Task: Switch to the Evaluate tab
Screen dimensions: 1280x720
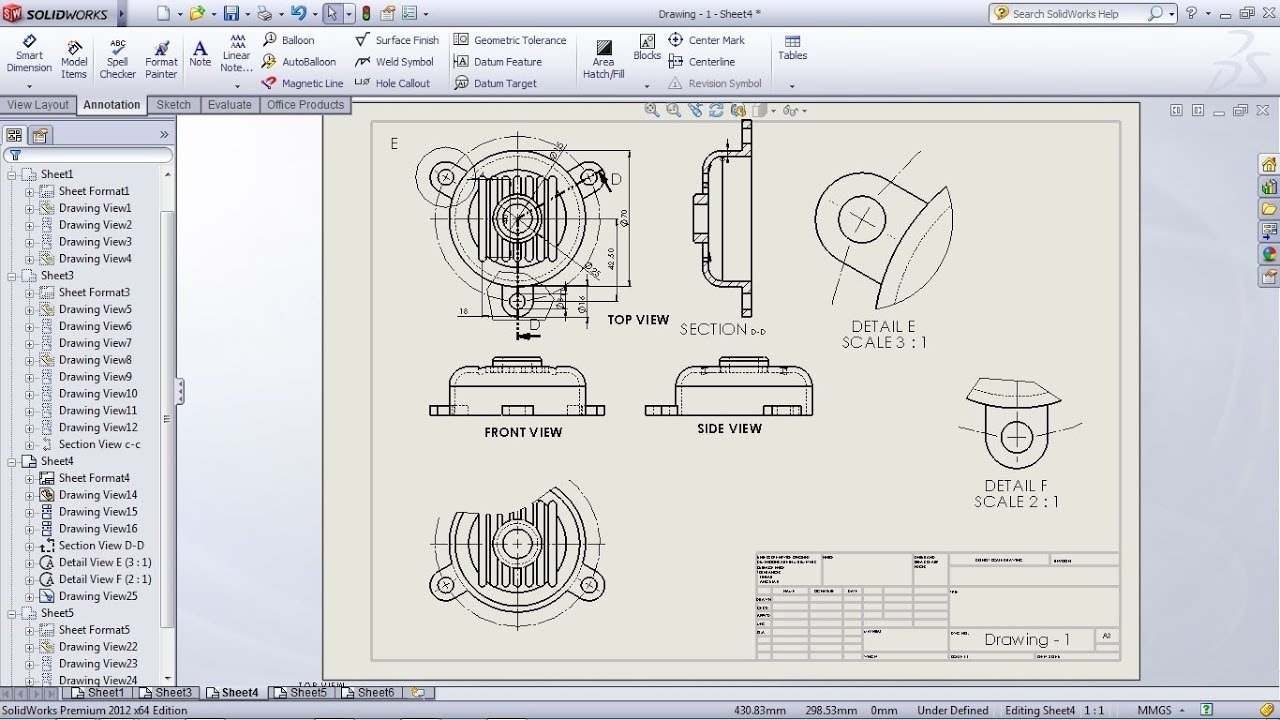Action: coord(229,104)
